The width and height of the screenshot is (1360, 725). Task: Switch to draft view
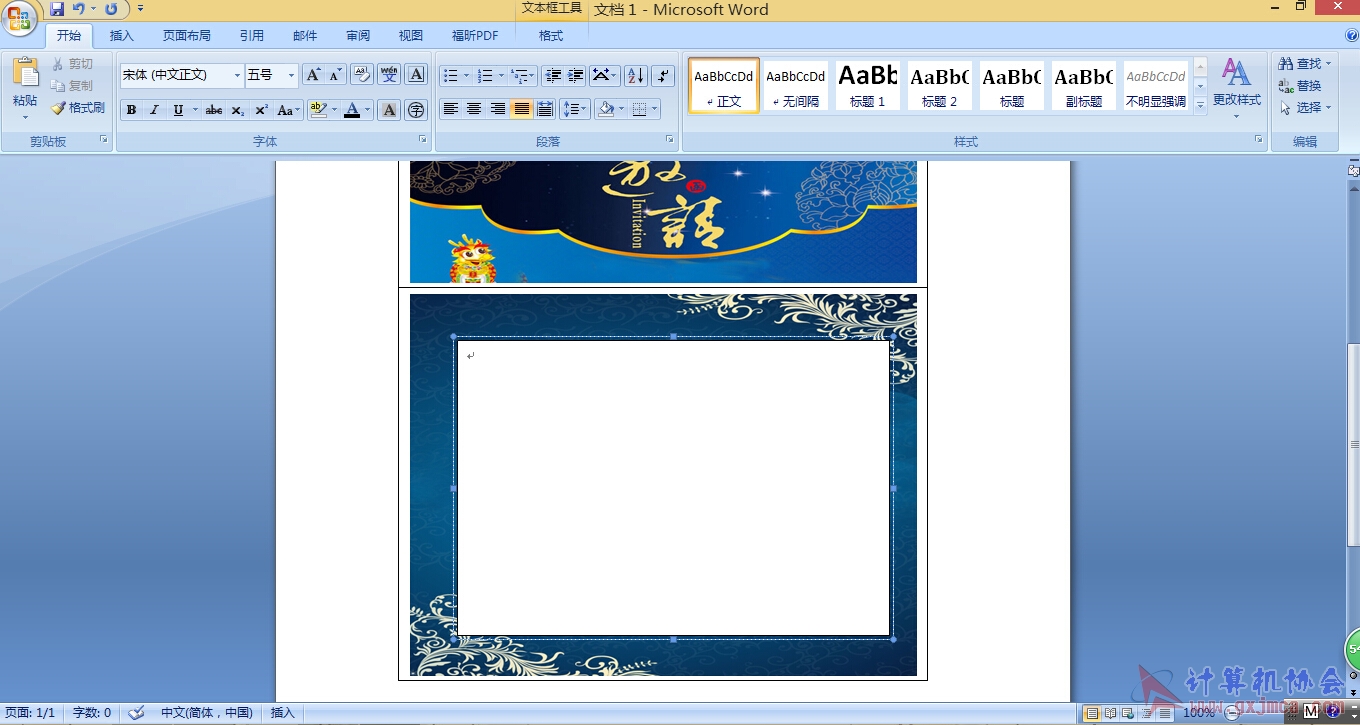pyautogui.click(x=1165, y=713)
